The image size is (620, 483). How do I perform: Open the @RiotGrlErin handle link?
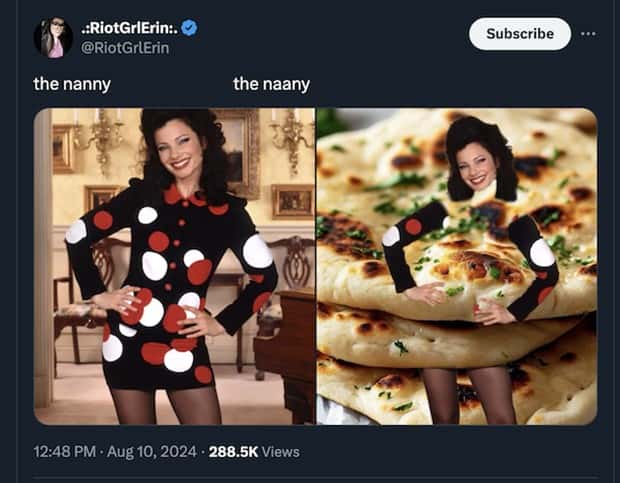[125, 46]
